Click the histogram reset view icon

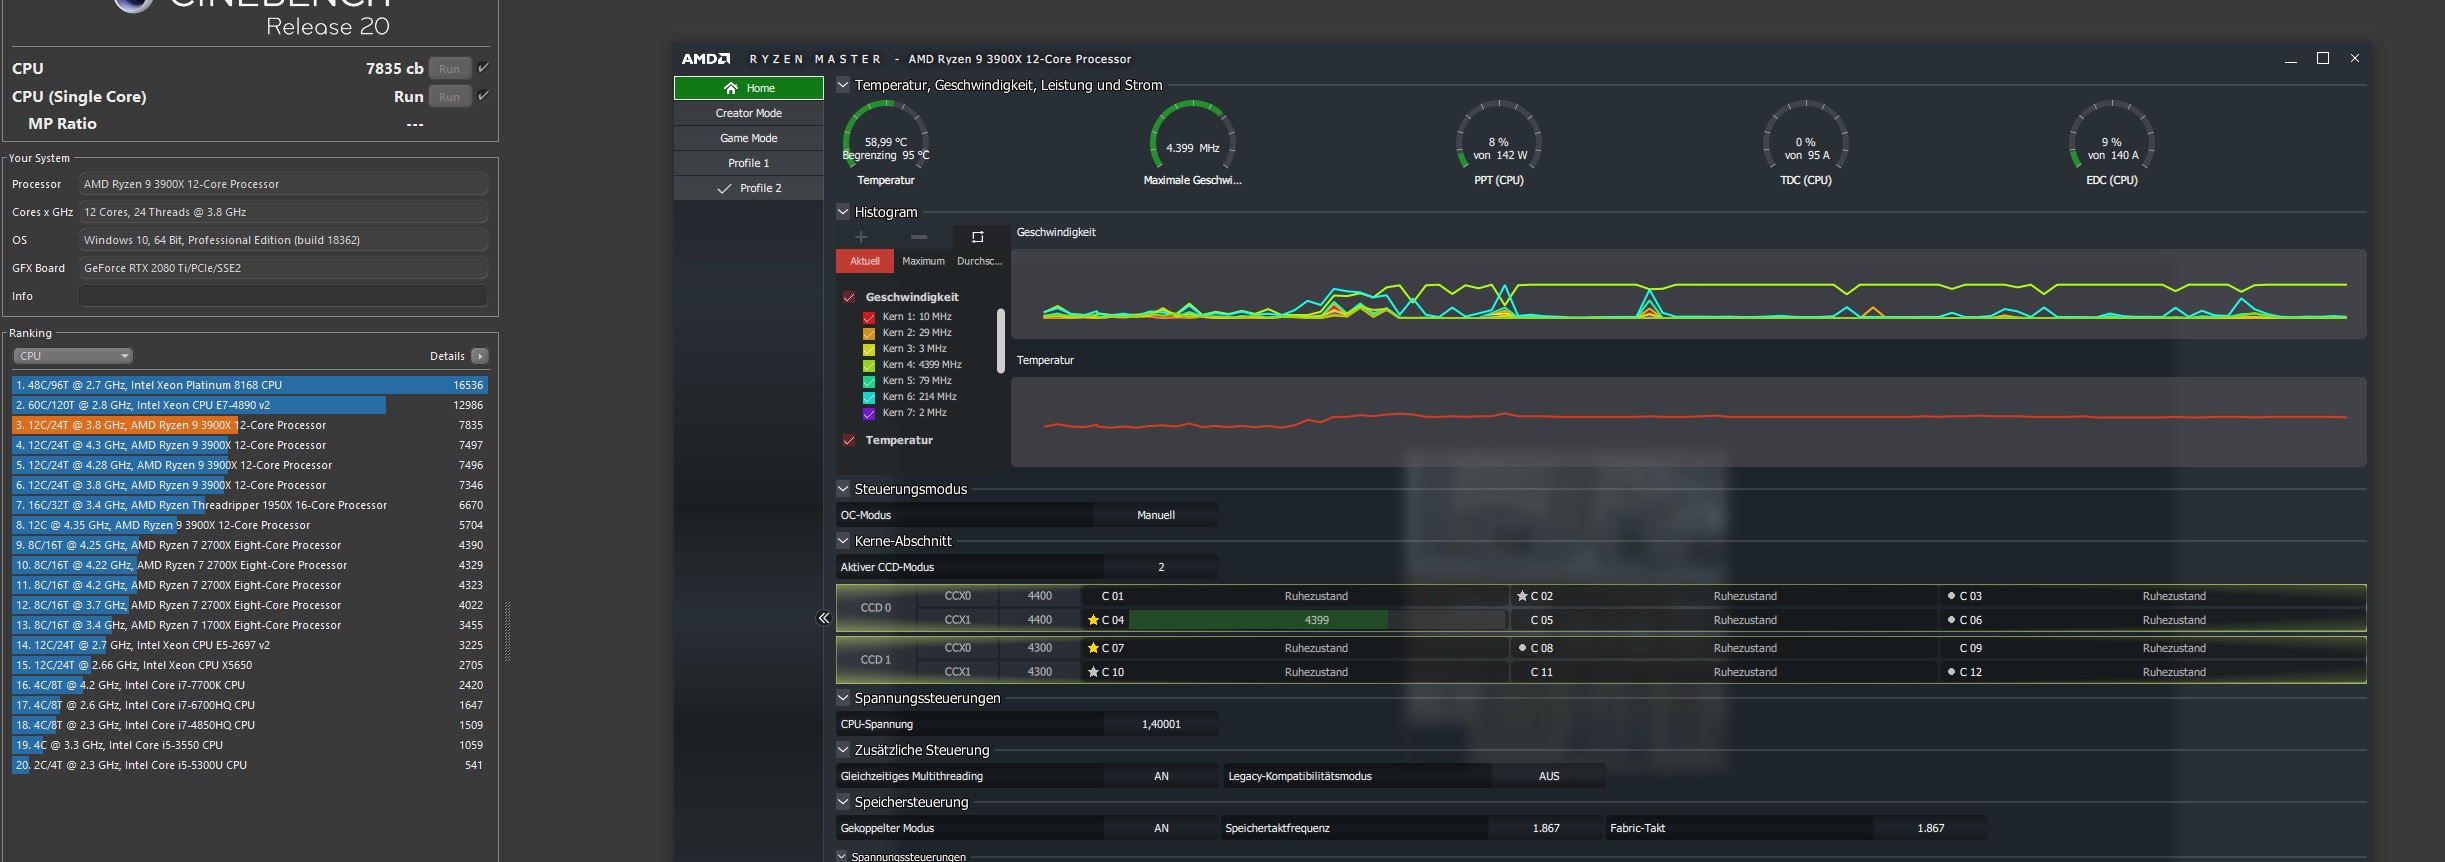point(978,237)
